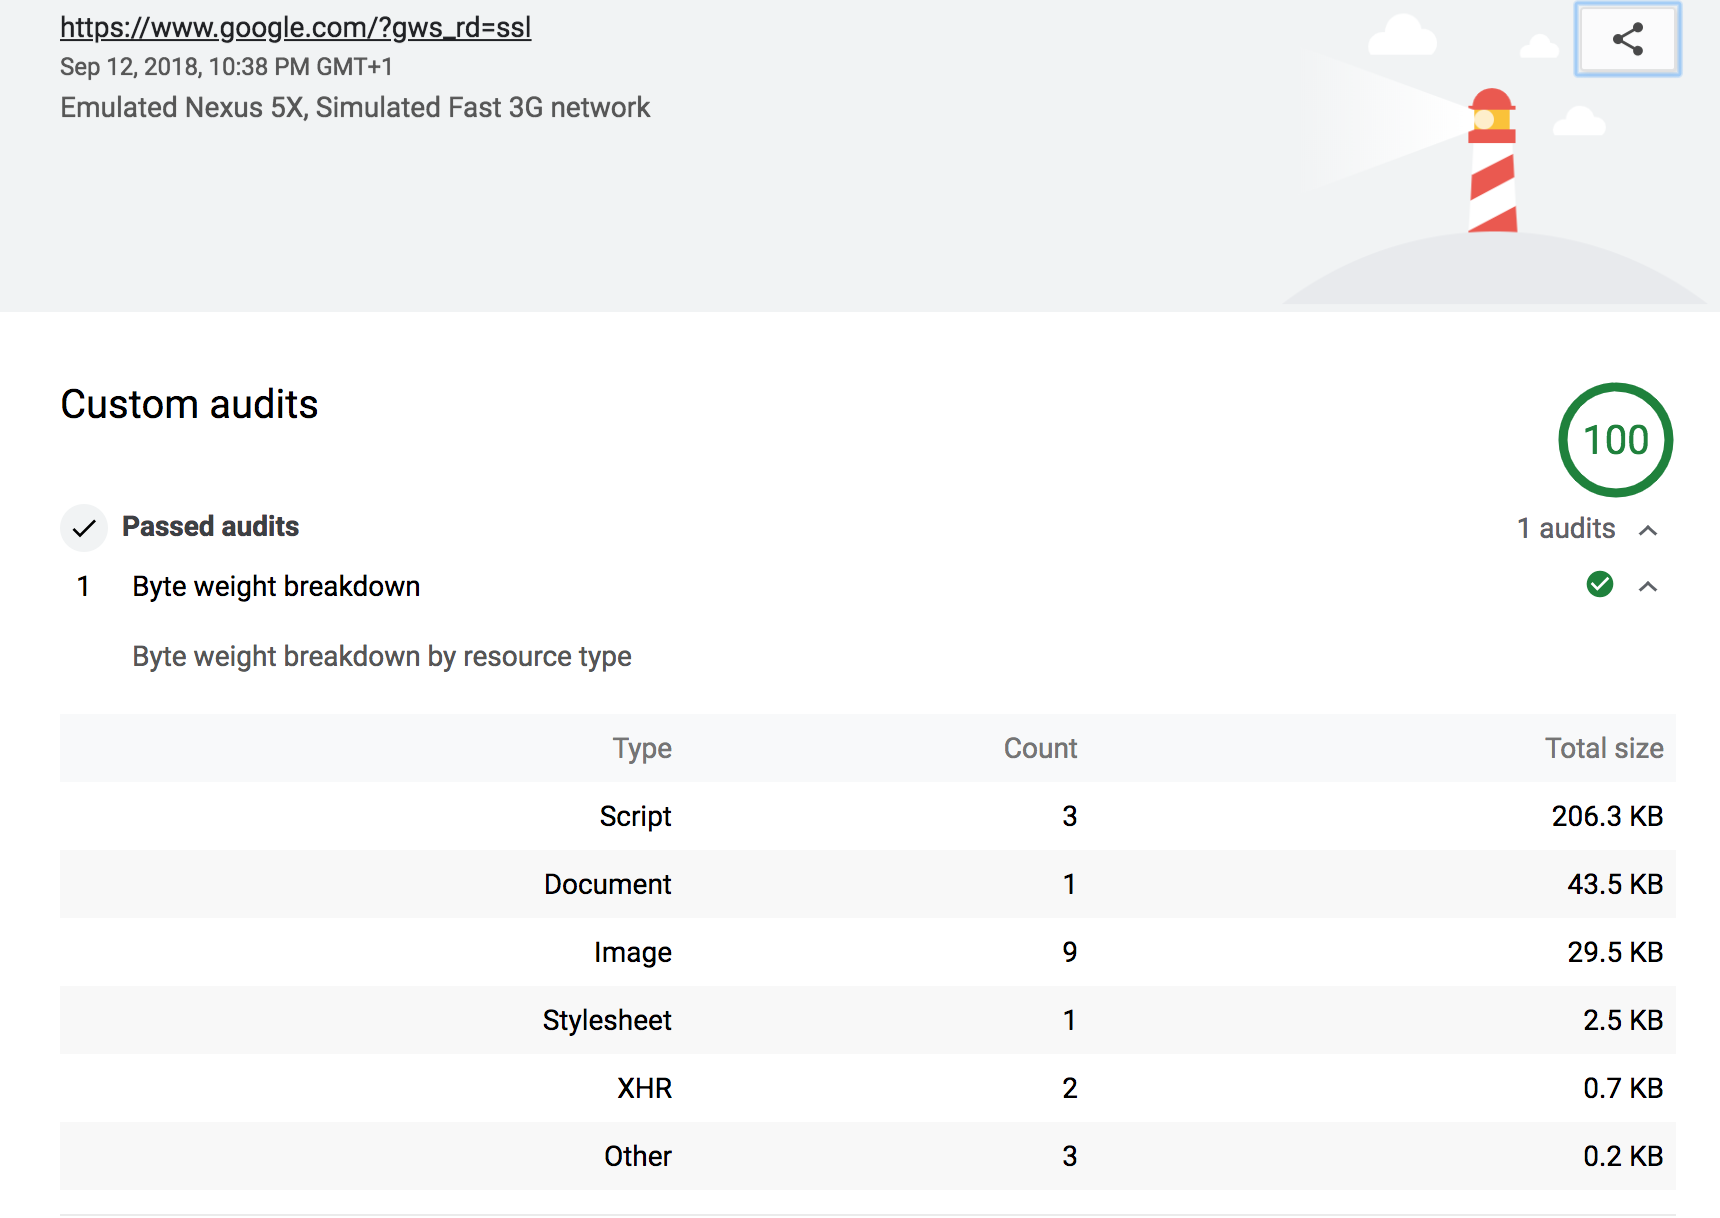Open the google.com URL link
Image resolution: width=1720 pixels, height=1218 pixels.
coord(295,27)
